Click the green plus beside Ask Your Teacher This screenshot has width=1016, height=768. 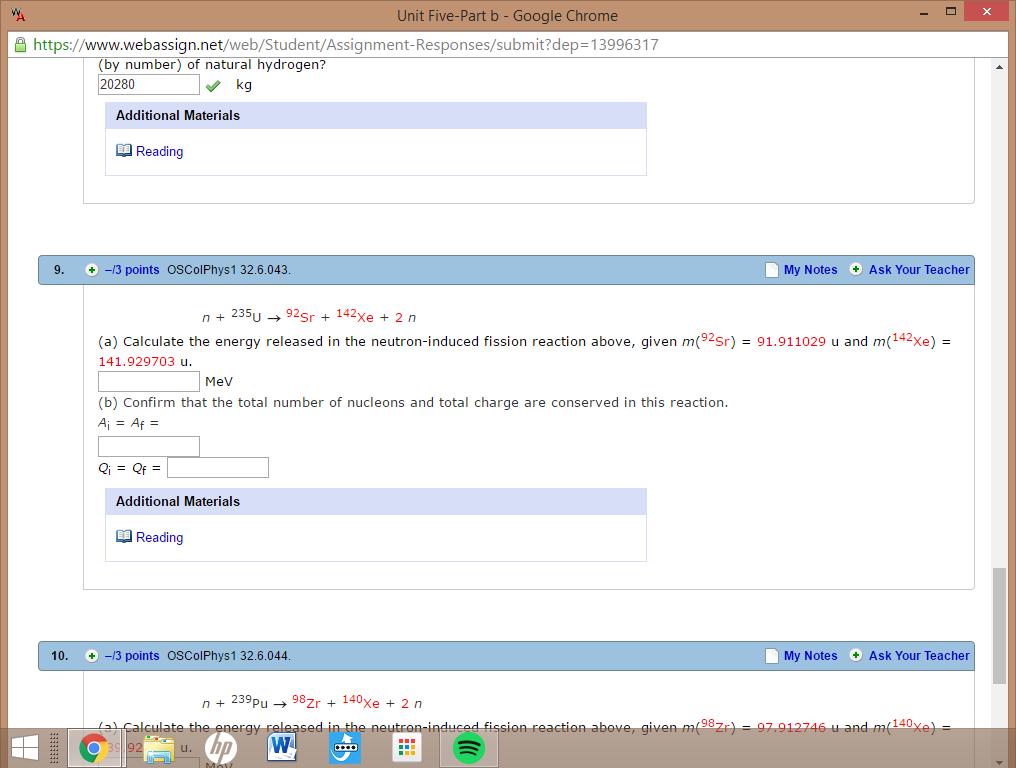(x=855, y=269)
